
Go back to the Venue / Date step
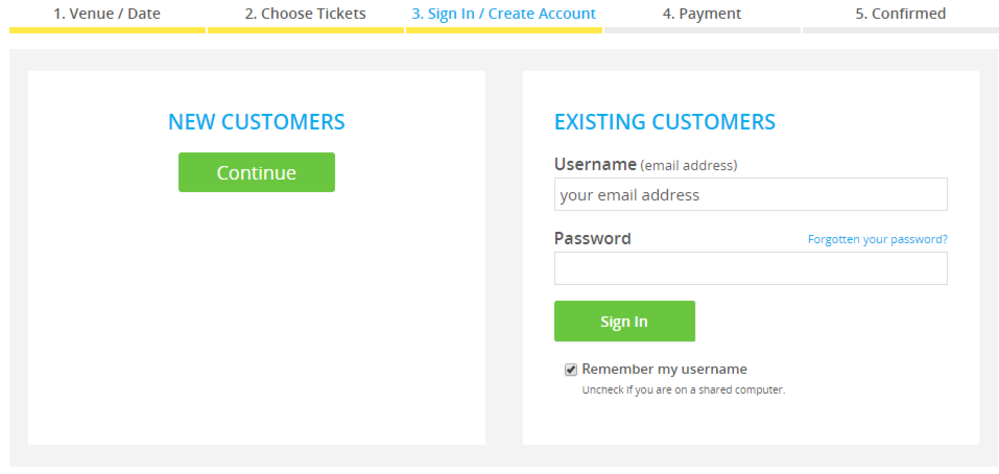click(107, 14)
